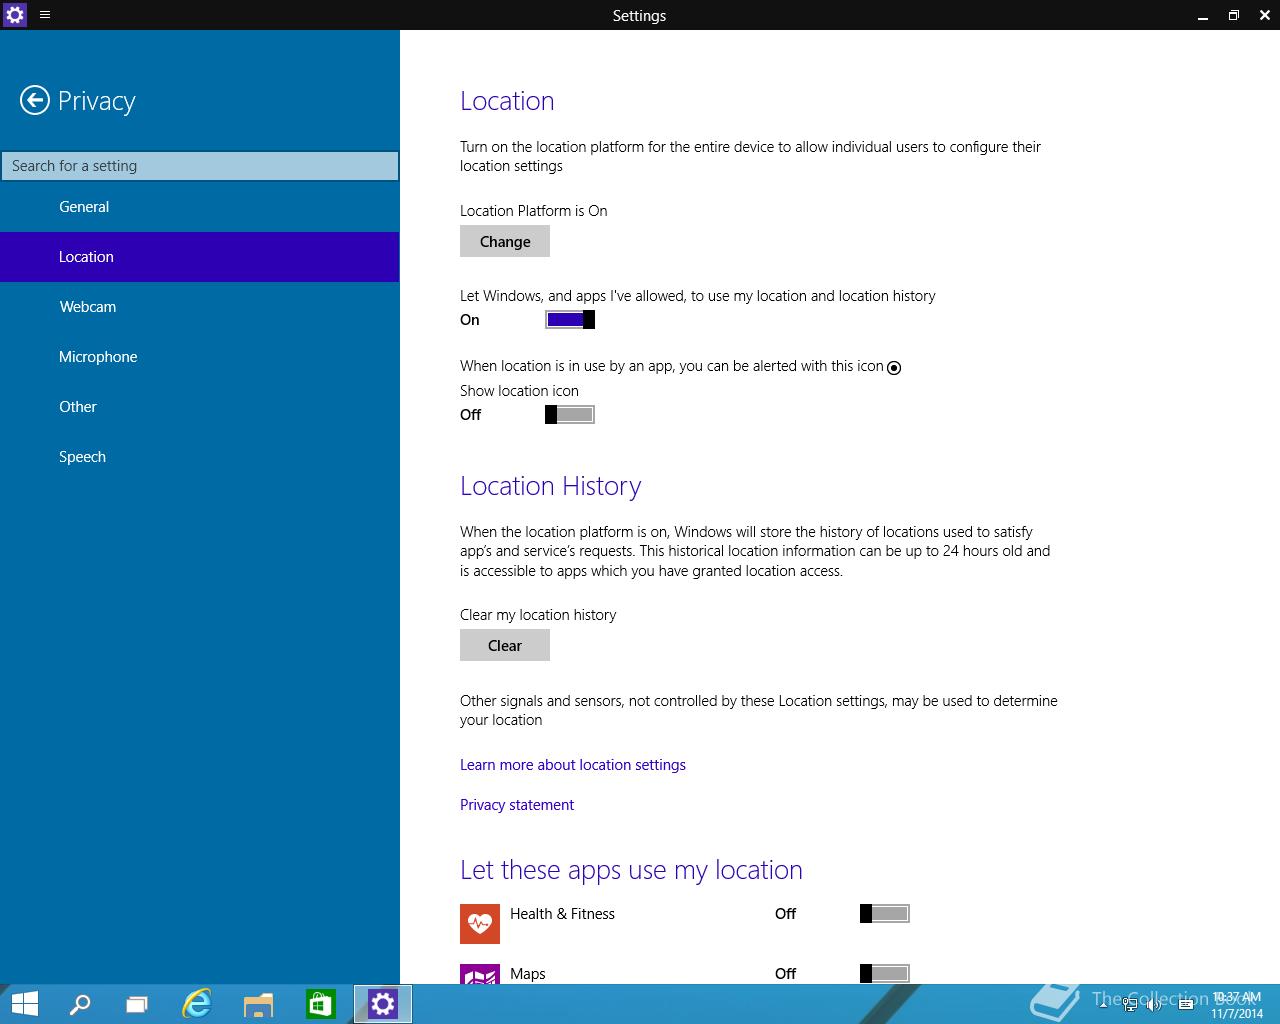Open the Windows Start button

24,1004
